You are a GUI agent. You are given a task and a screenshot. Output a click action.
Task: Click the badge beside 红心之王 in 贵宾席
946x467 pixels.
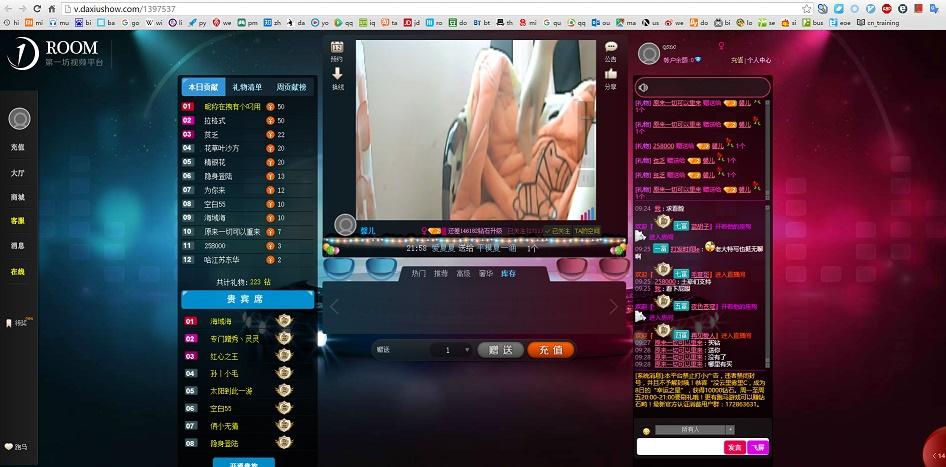pyautogui.click(x=284, y=356)
